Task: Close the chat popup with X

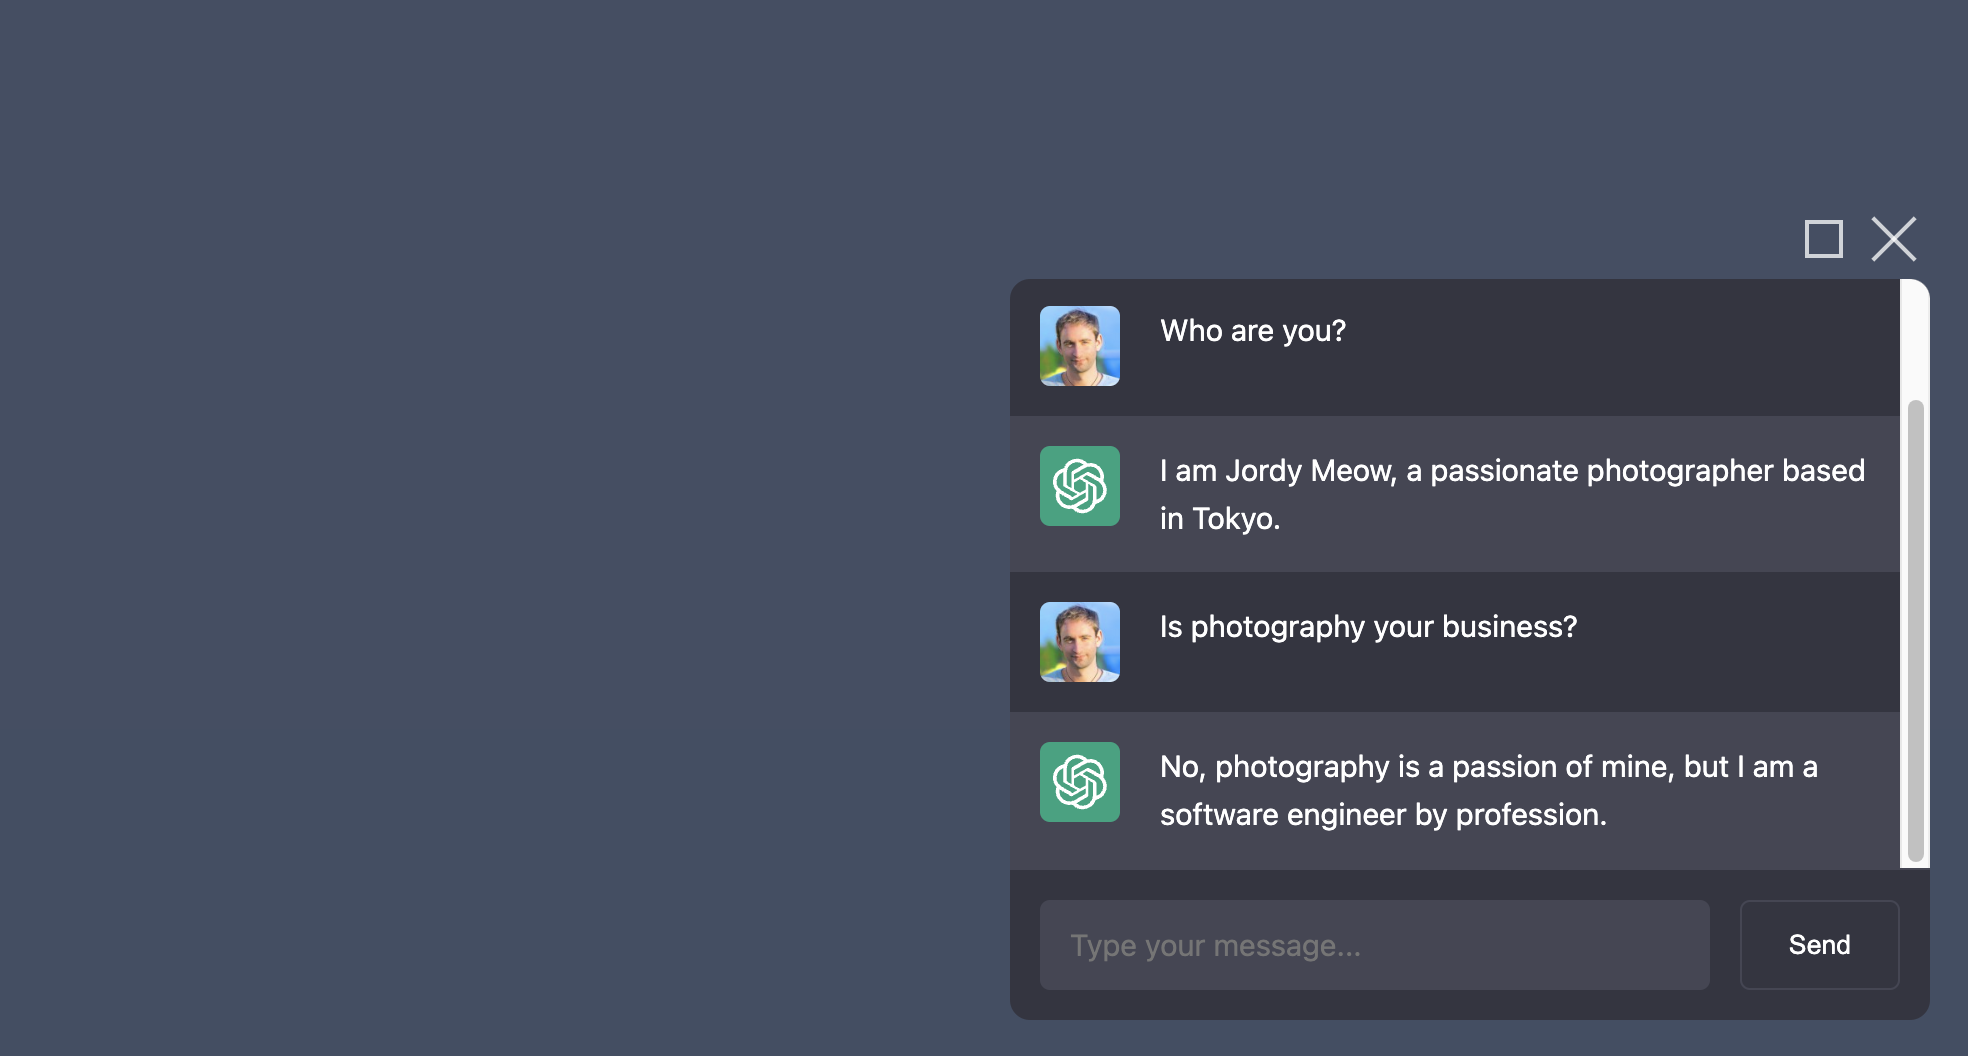Action: (1893, 240)
